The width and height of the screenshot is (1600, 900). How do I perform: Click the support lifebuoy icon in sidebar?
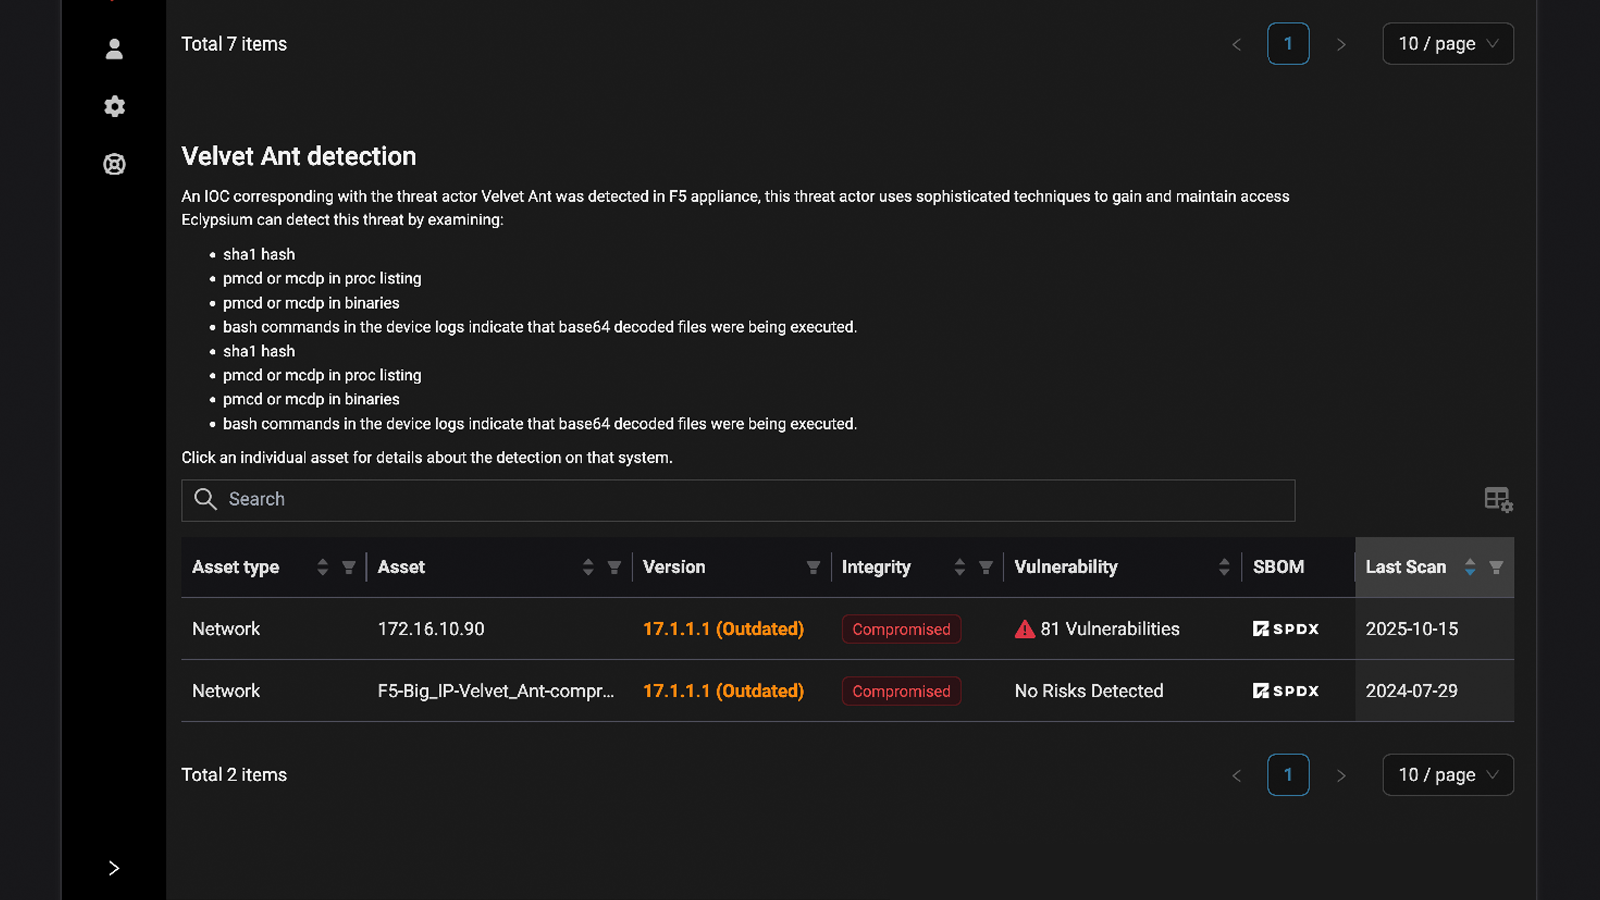(114, 164)
